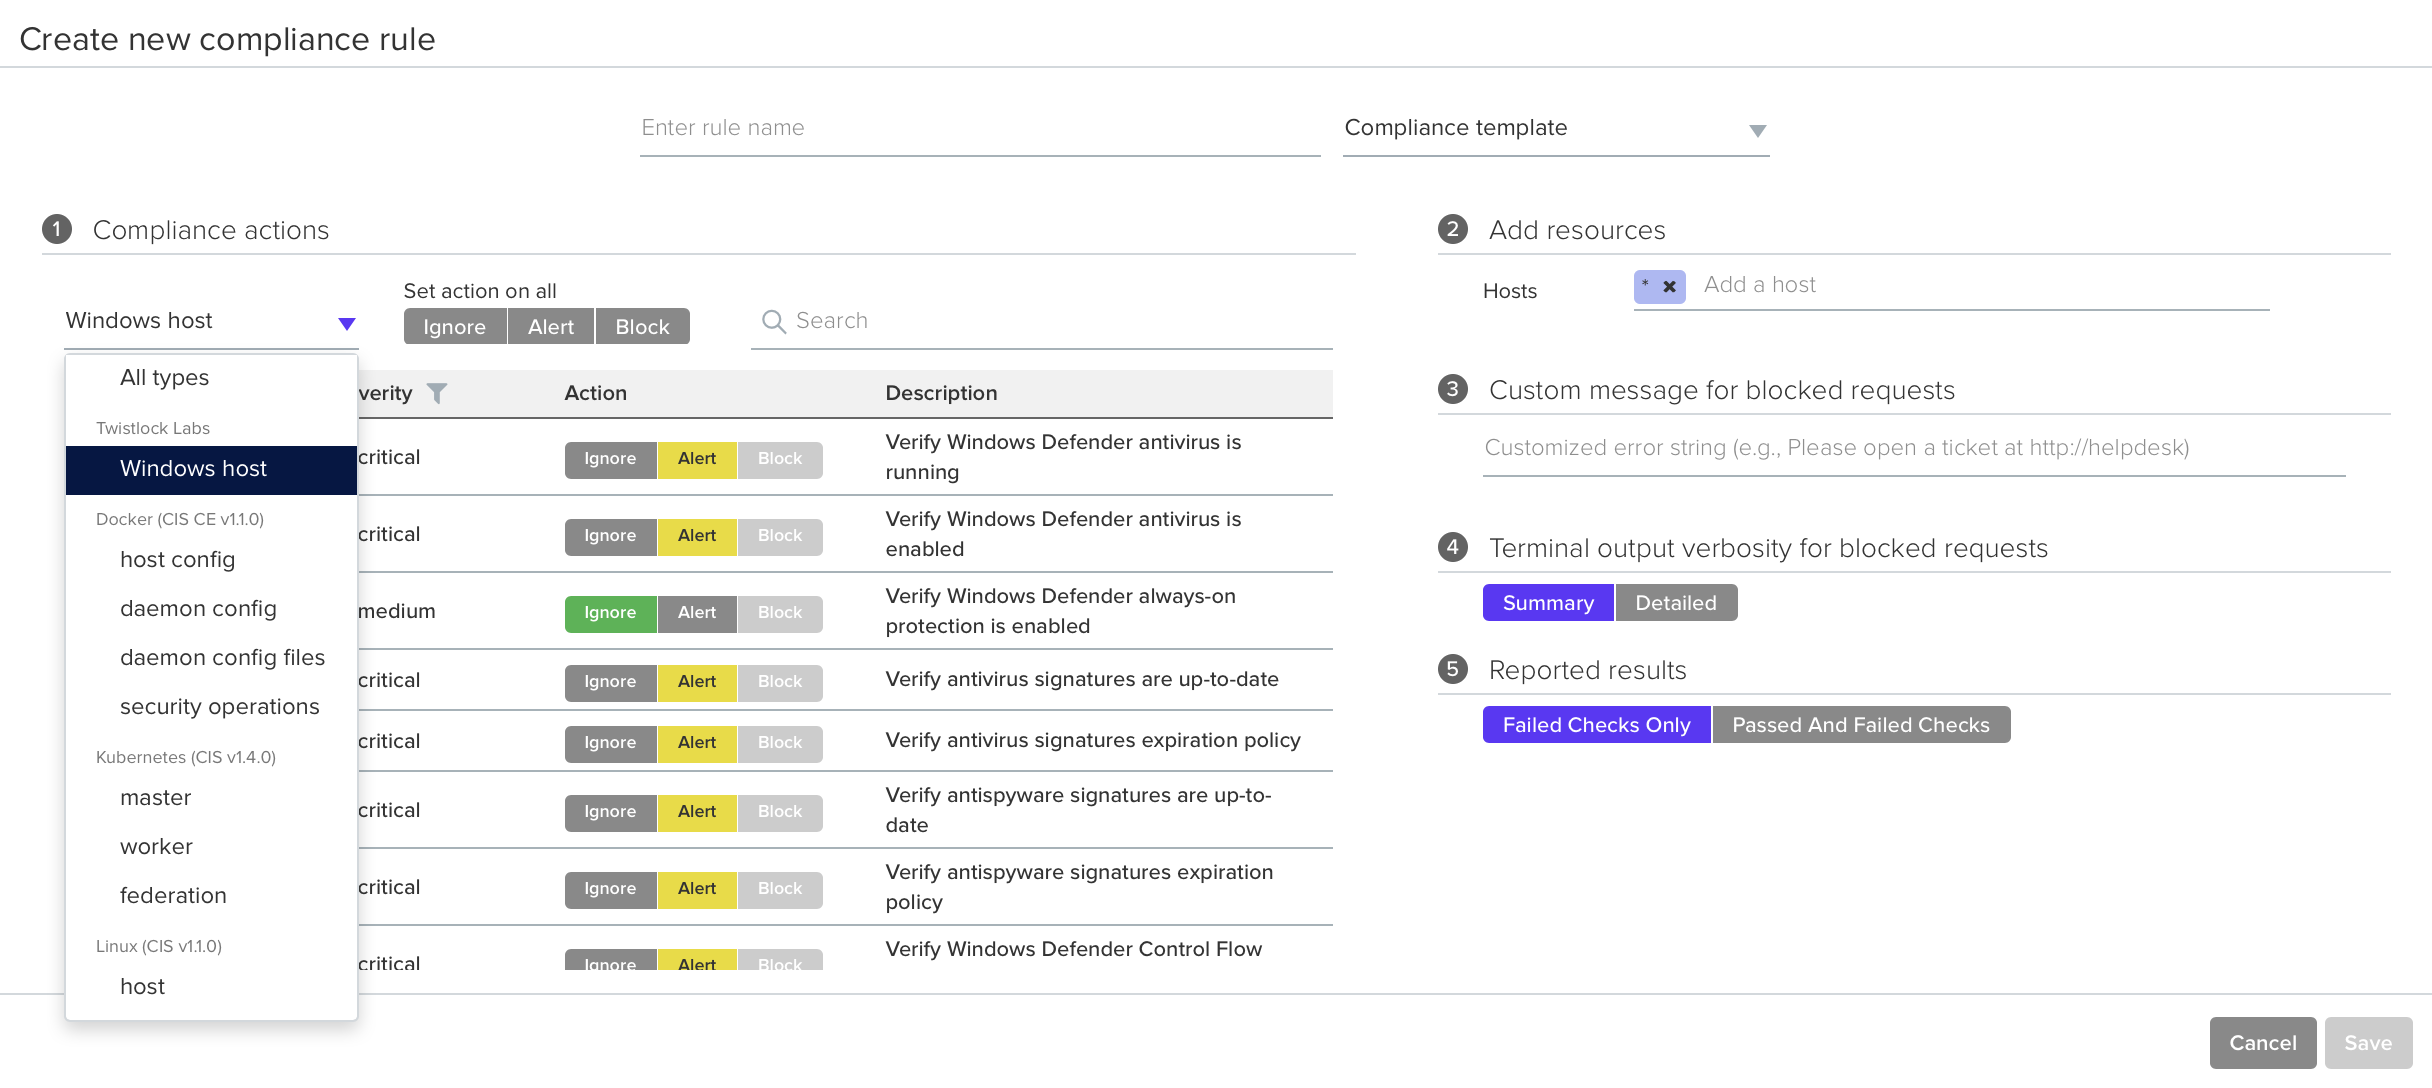Set Block for antivirus signatures up-to-date
The width and height of the screenshot is (2432, 1088).
point(780,682)
